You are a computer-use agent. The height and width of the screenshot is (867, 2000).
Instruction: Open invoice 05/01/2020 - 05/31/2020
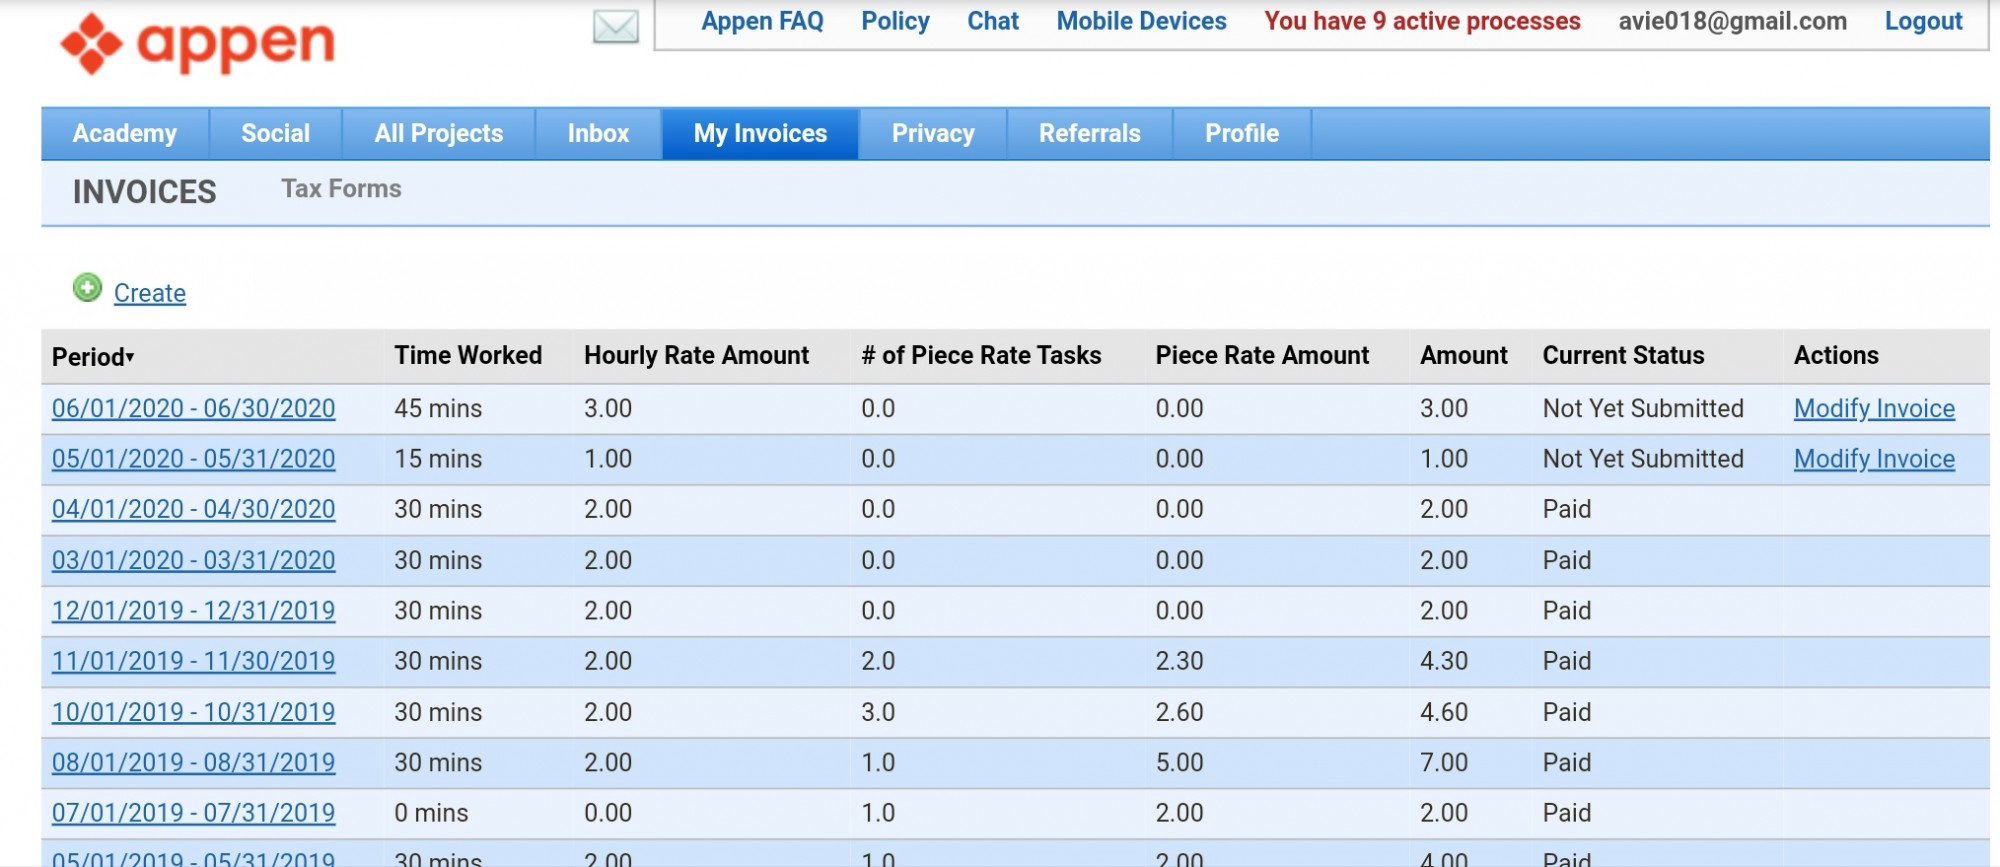[x=194, y=459]
